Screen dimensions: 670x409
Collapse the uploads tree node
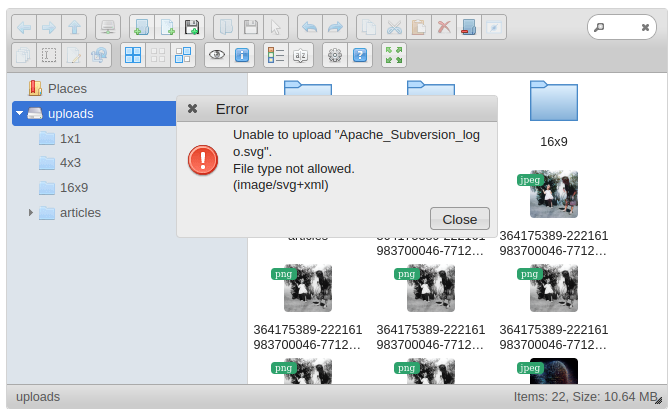click(19, 113)
